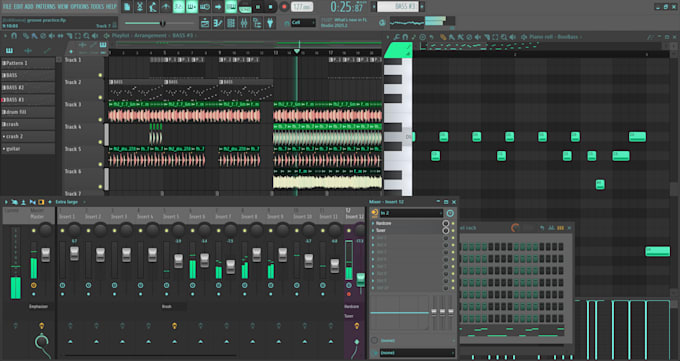The width and height of the screenshot is (680, 361).
Task: Mute Track 1 in the Playlist
Action: pyautogui.click(x=100, y=75)
